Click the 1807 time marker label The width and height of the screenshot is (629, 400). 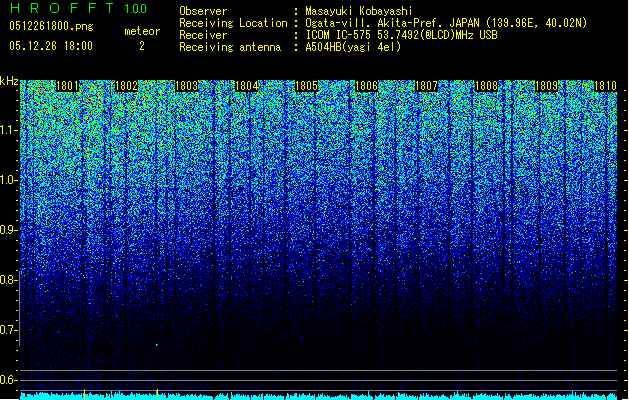426,86
